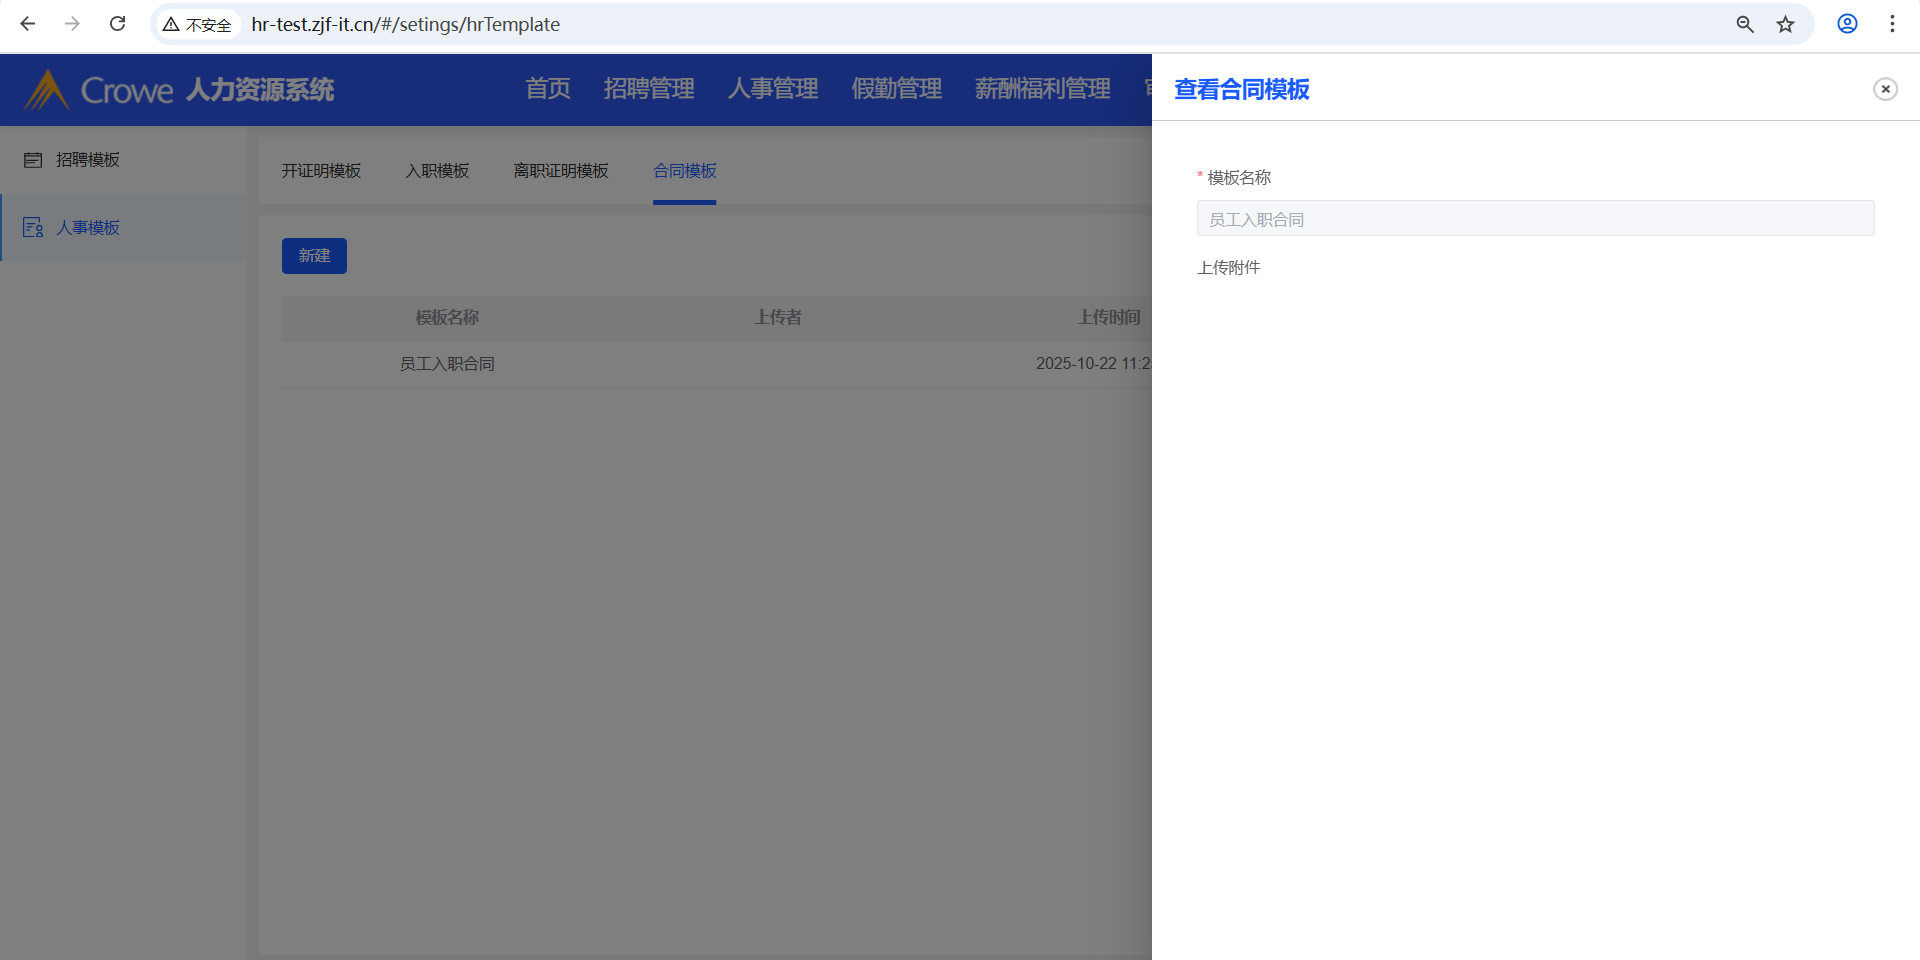Open 薪酬福利管理 in the top navigation
The image size is (1920, 960).
(x=1042, y=89)
